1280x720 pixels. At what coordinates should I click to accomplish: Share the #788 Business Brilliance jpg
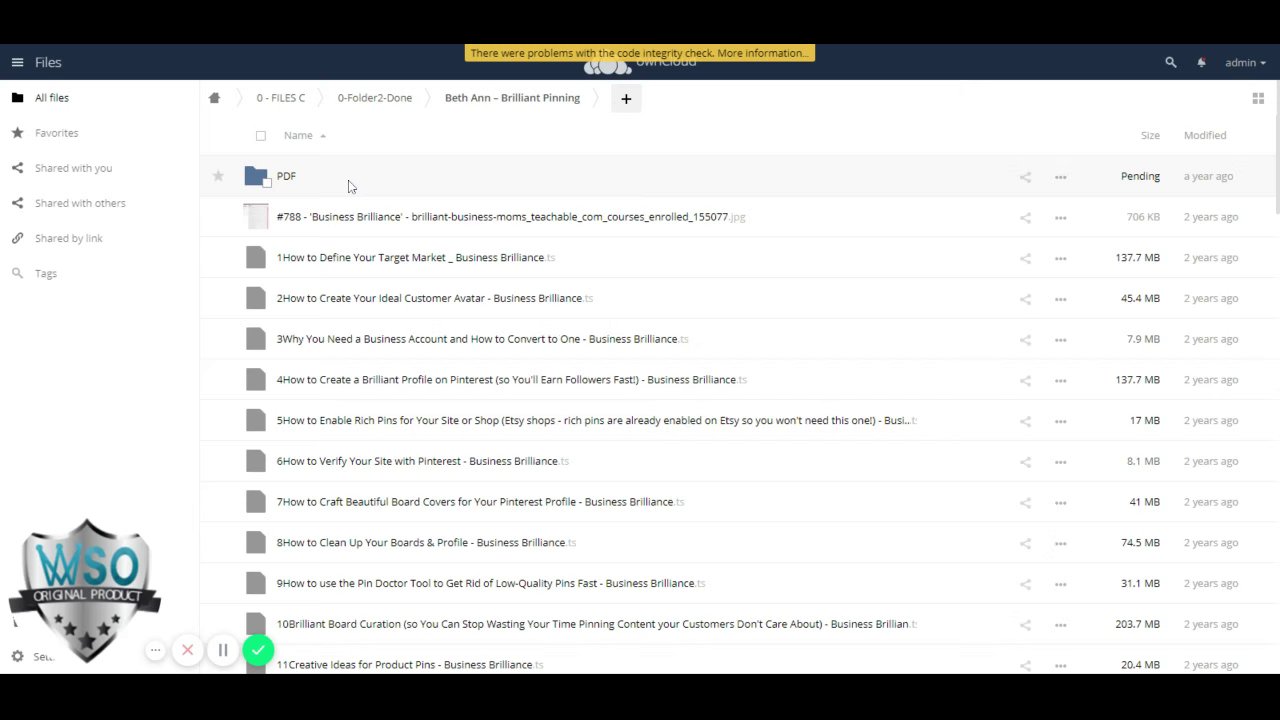(x=1025, y=217)
